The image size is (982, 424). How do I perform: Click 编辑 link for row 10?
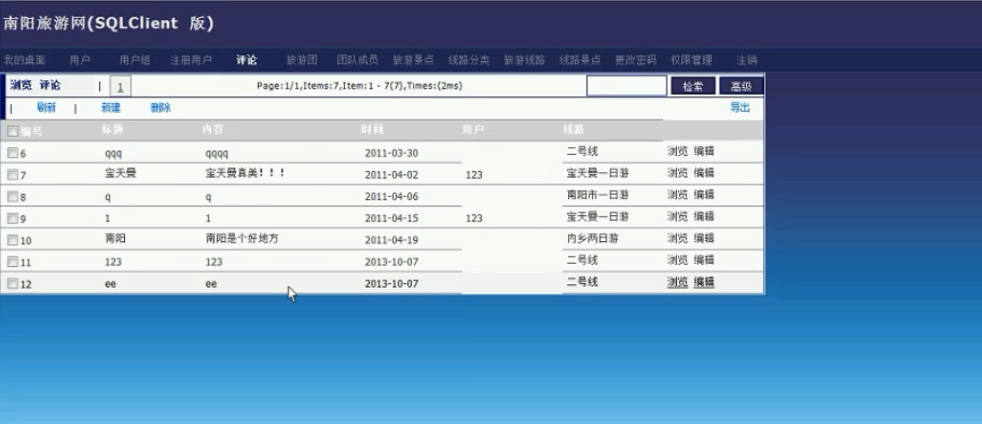704,238
